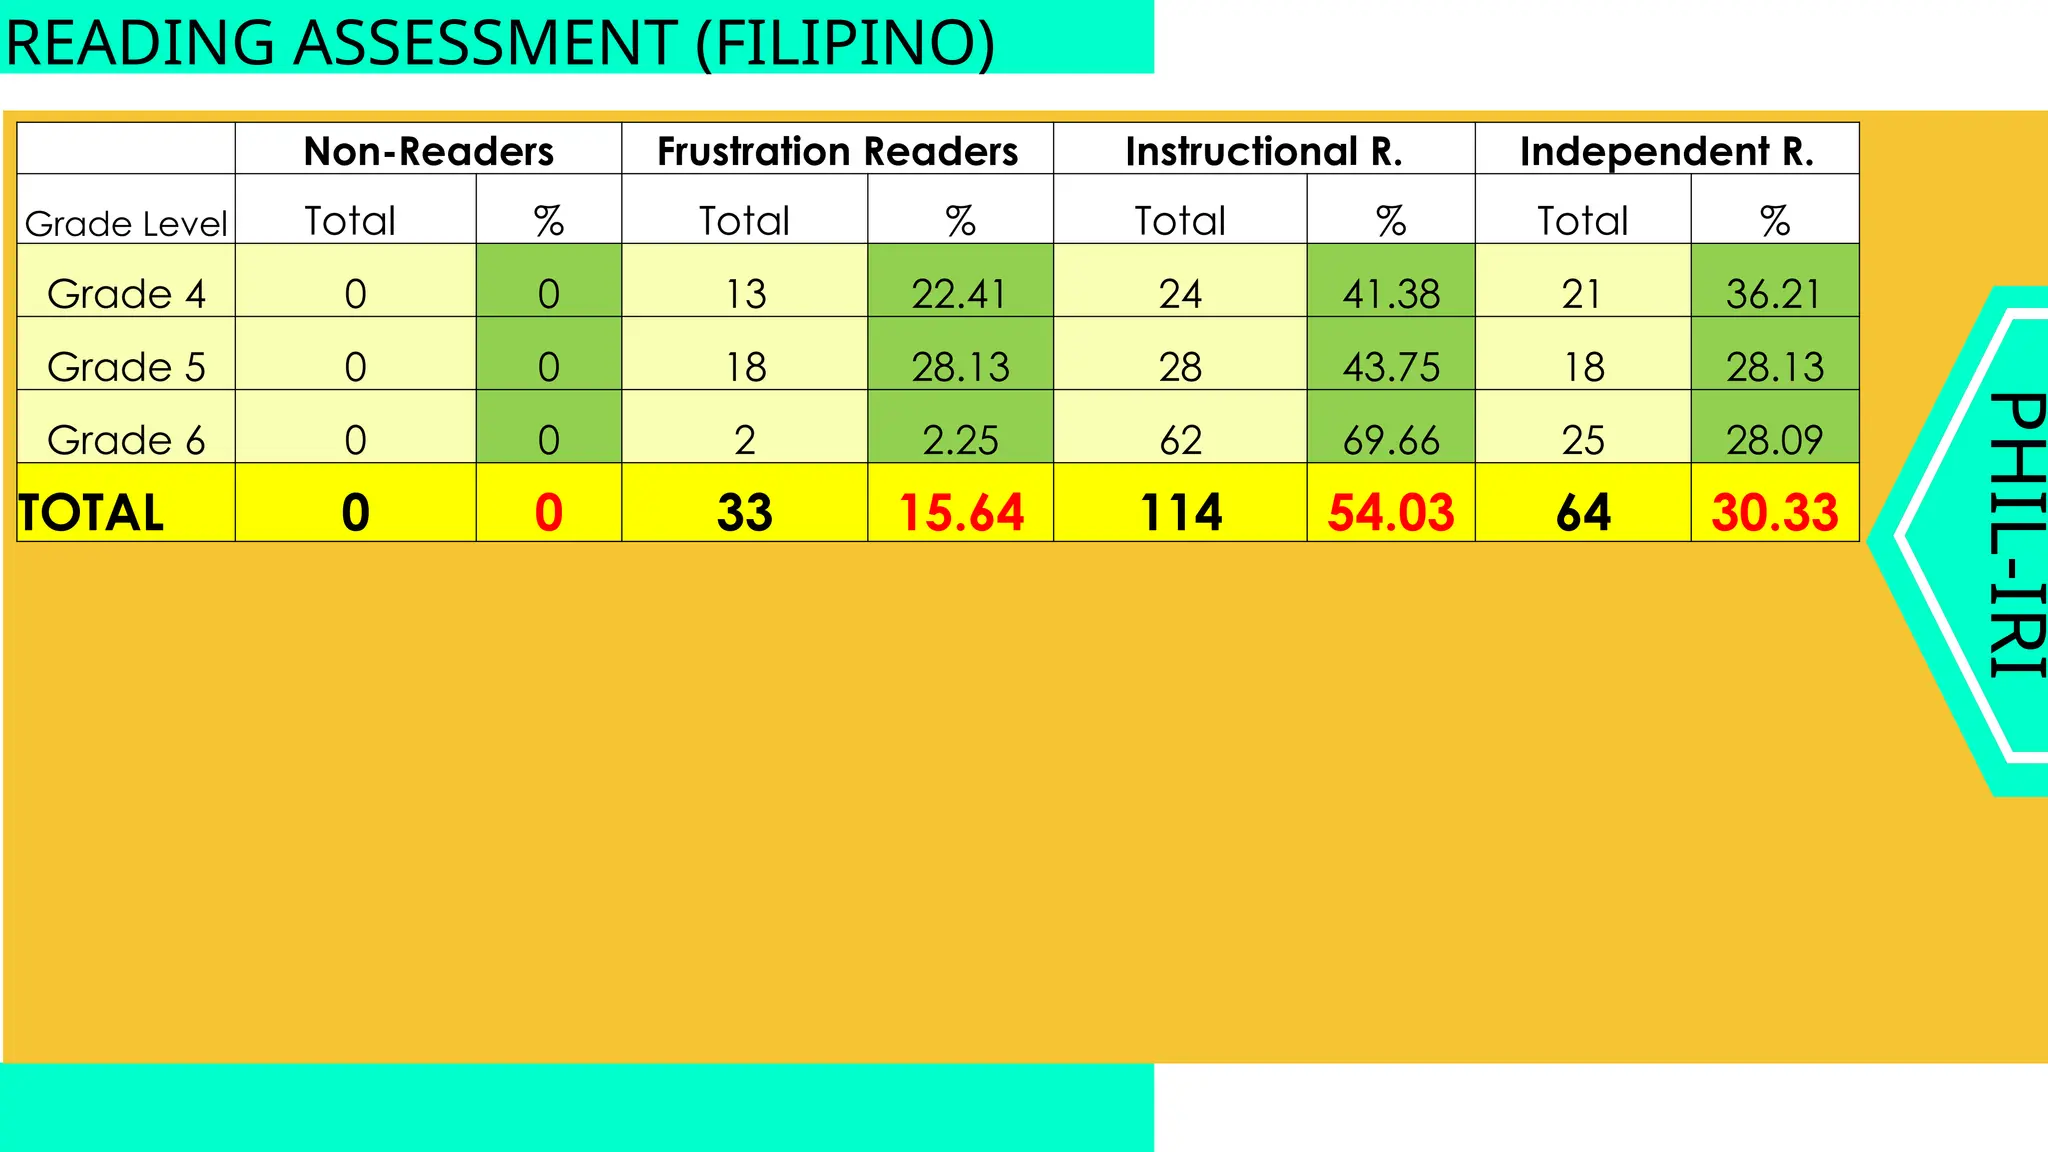Click the READING ASSESSMENT (FILIPINO) title
2048x1152 pixels.
[x=500, y=42]
